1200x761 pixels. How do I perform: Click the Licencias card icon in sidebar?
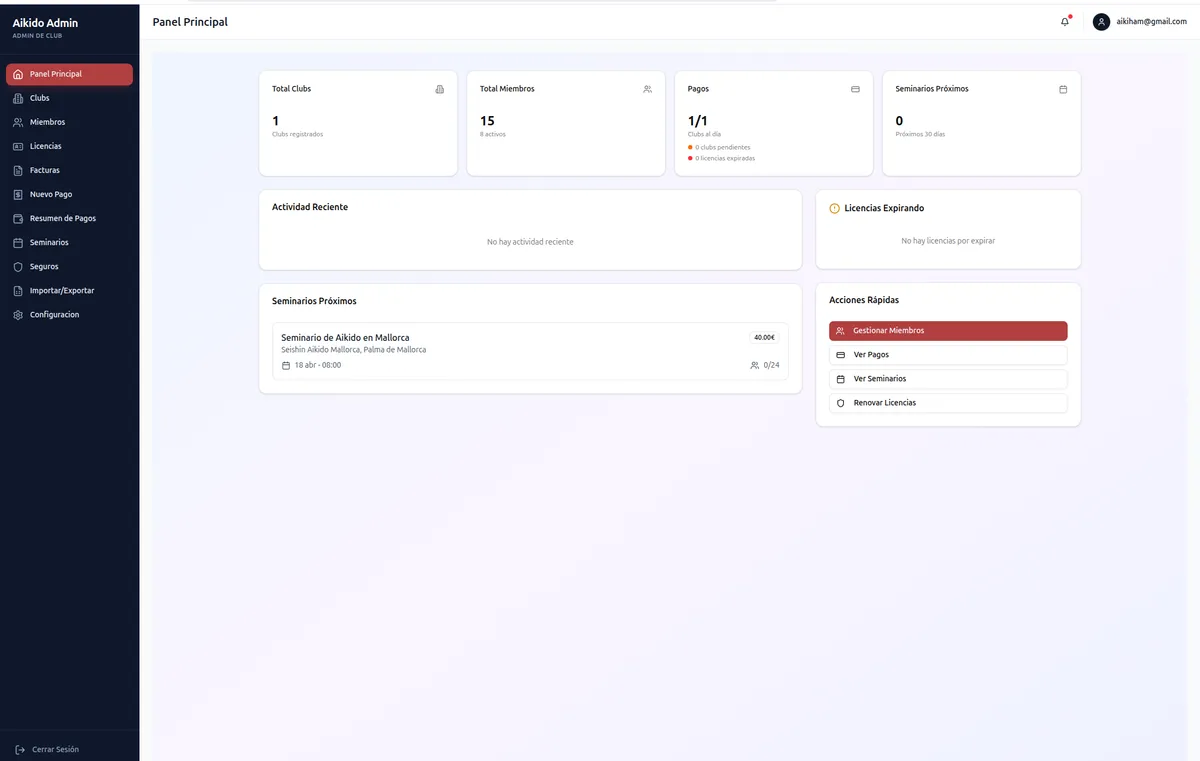18,146
